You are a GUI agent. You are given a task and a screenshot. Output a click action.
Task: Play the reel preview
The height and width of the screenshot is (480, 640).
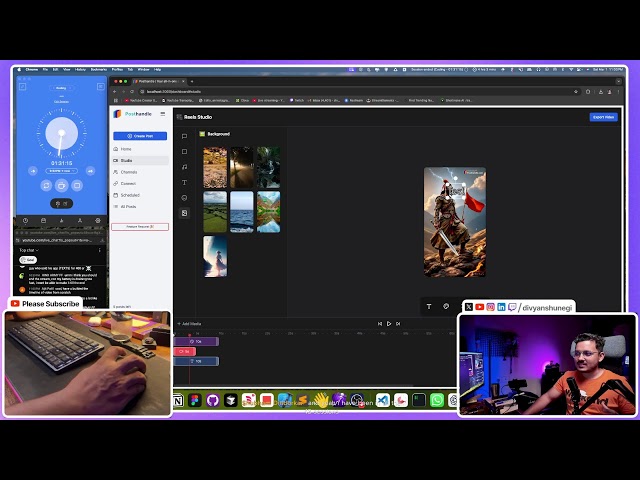pos(389,324)
